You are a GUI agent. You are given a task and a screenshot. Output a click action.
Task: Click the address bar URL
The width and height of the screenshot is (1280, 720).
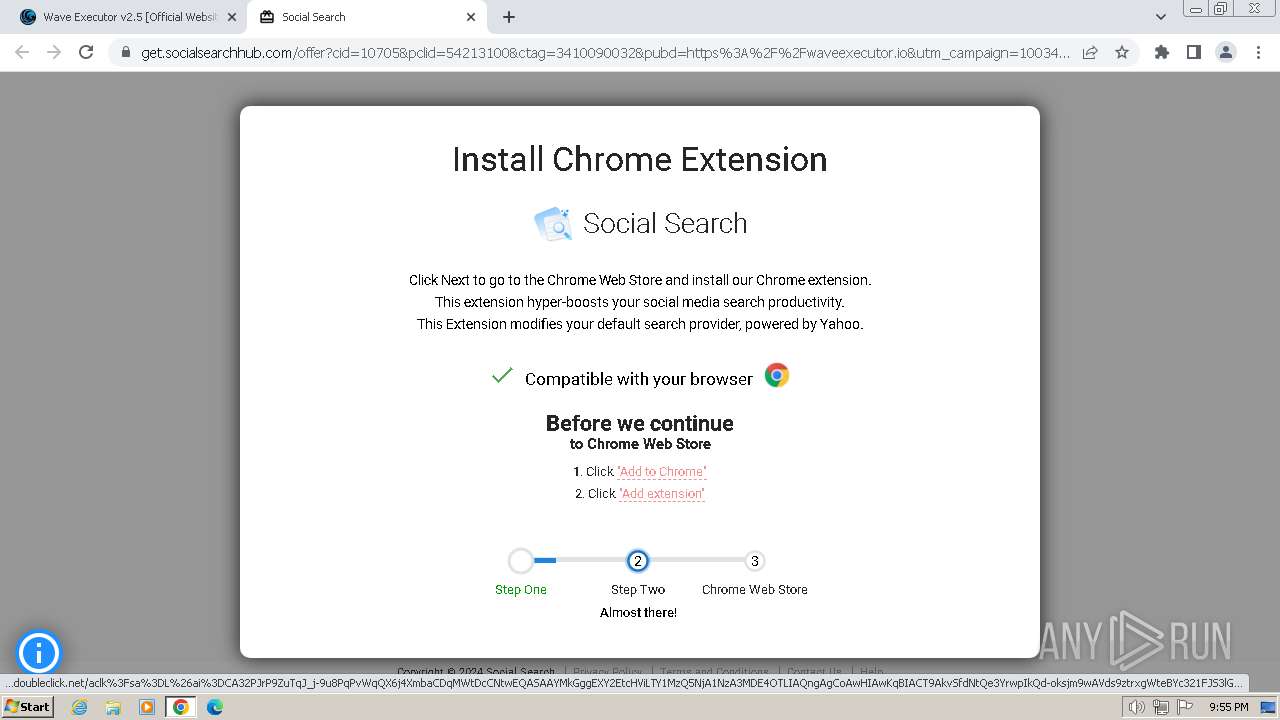(x=604, y=53)
